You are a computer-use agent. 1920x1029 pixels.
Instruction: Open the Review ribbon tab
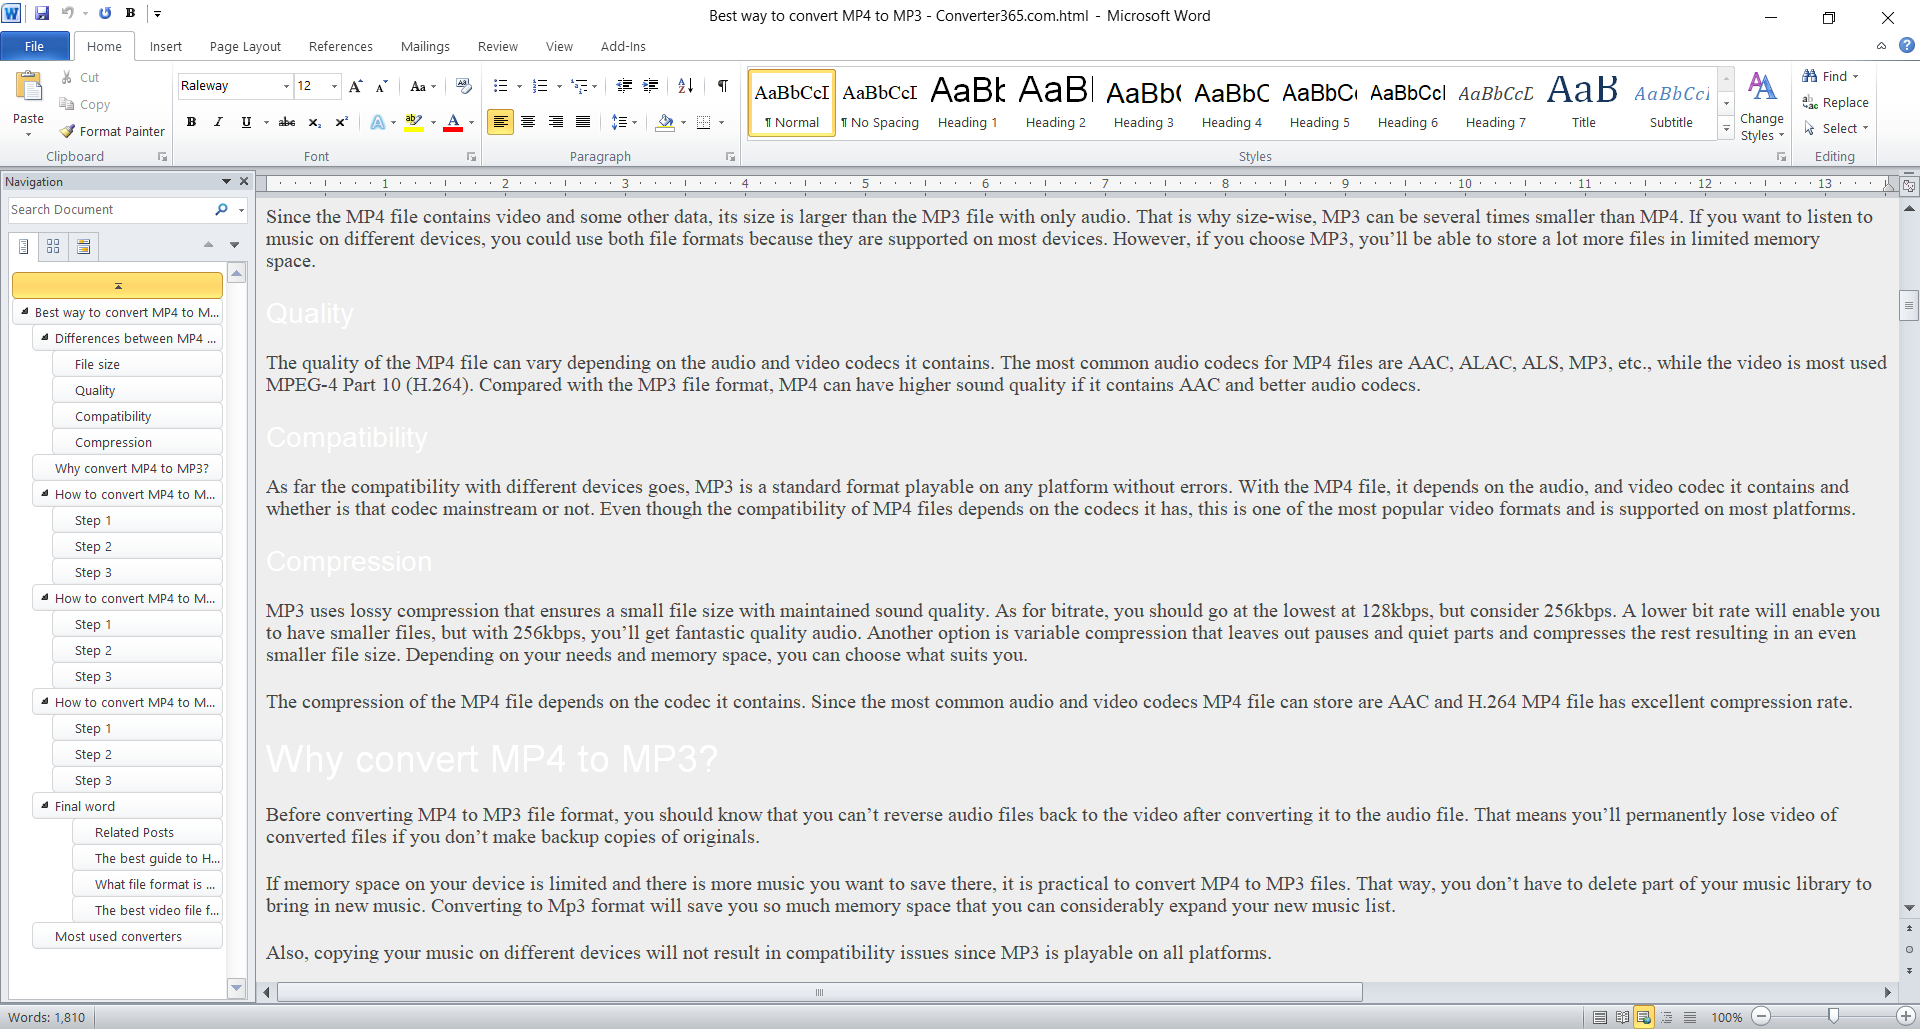[x=497, y=47]
